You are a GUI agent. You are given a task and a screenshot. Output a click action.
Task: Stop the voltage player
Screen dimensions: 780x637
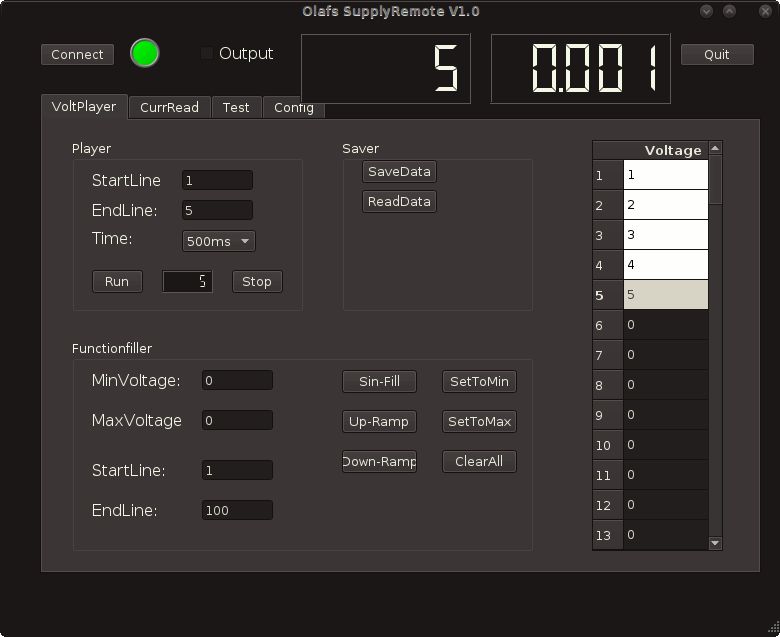coord(257,281)
